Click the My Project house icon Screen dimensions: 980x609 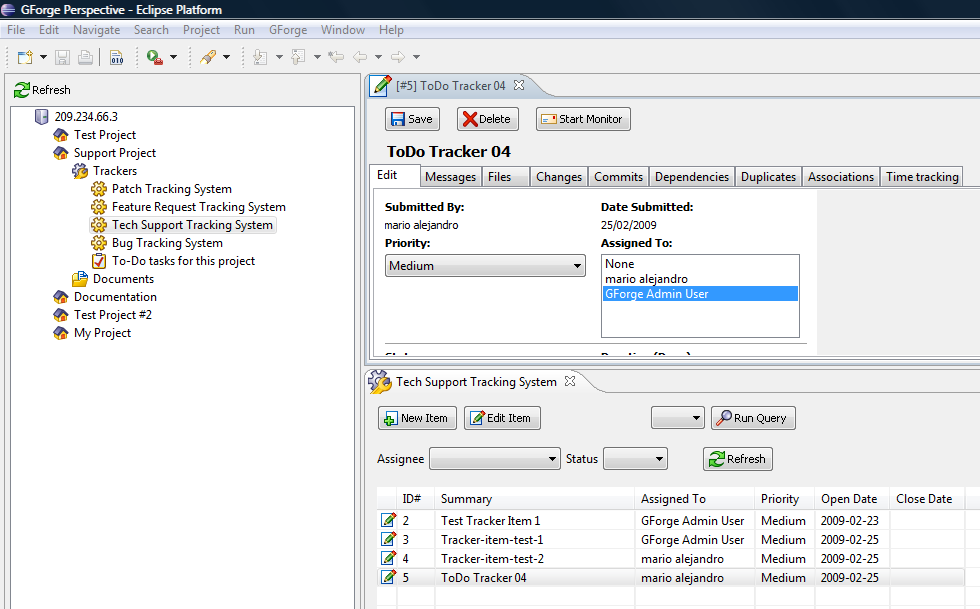click(x=61, y=333)
